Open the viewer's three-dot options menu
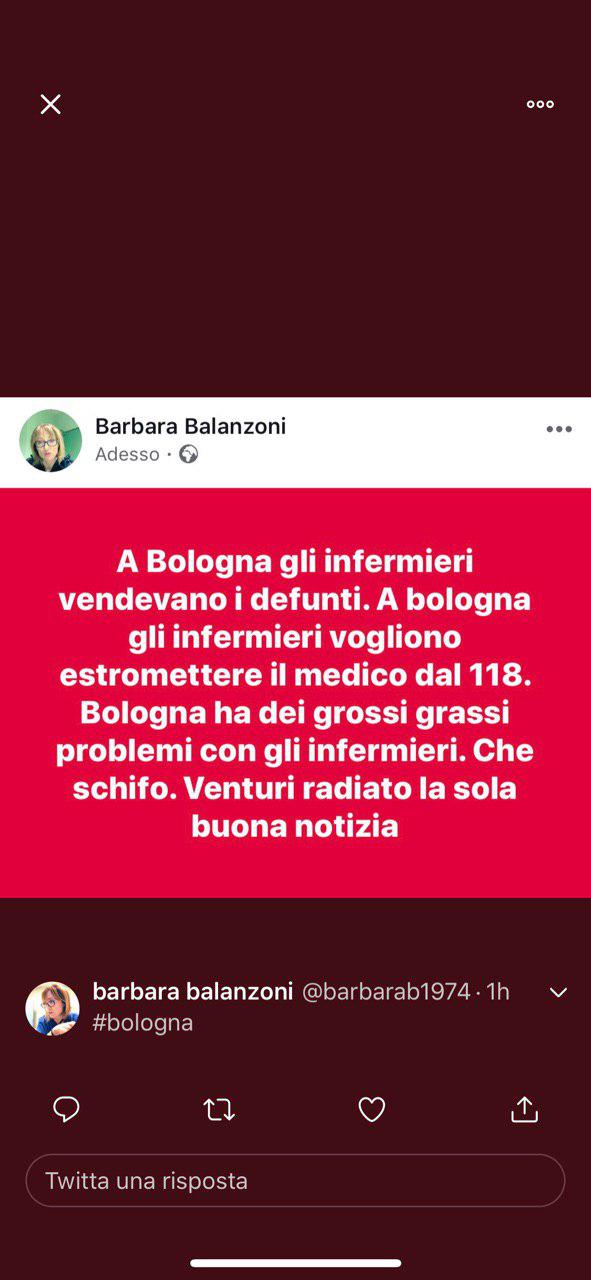The width and height of the screenshot is (591, 1280). tap(540, 104)
